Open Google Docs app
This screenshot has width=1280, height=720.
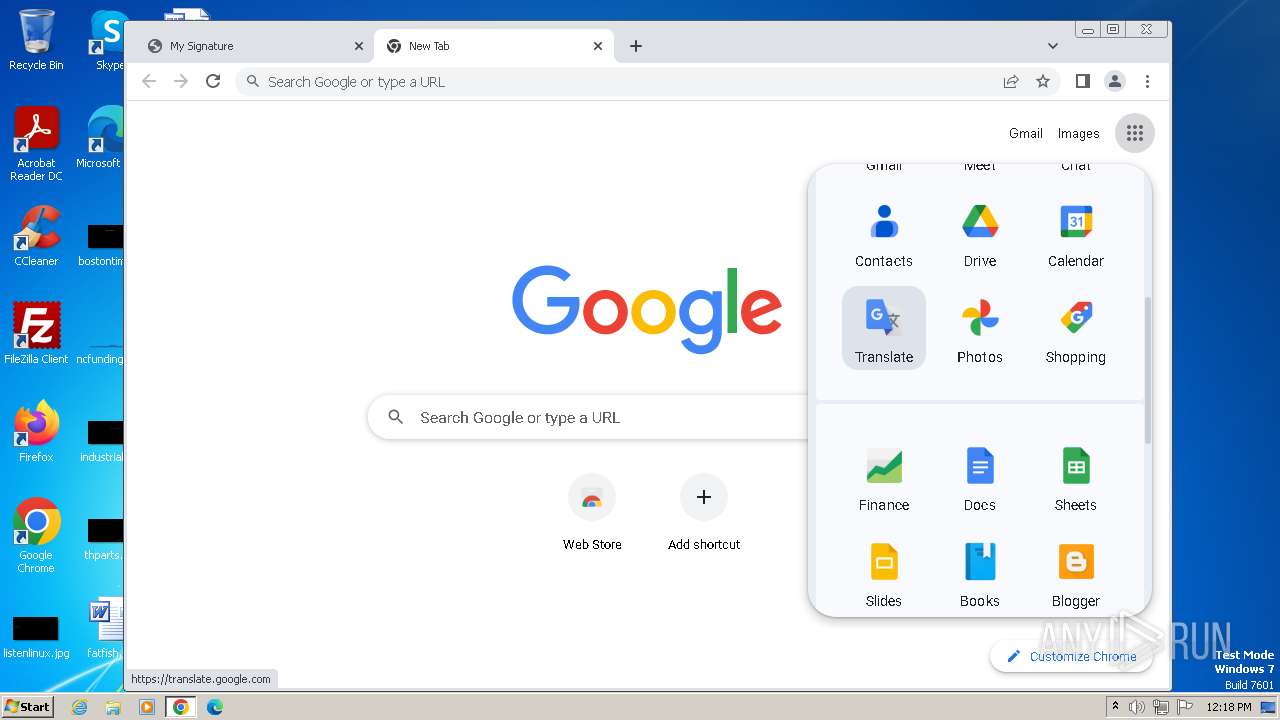(980, 478)
